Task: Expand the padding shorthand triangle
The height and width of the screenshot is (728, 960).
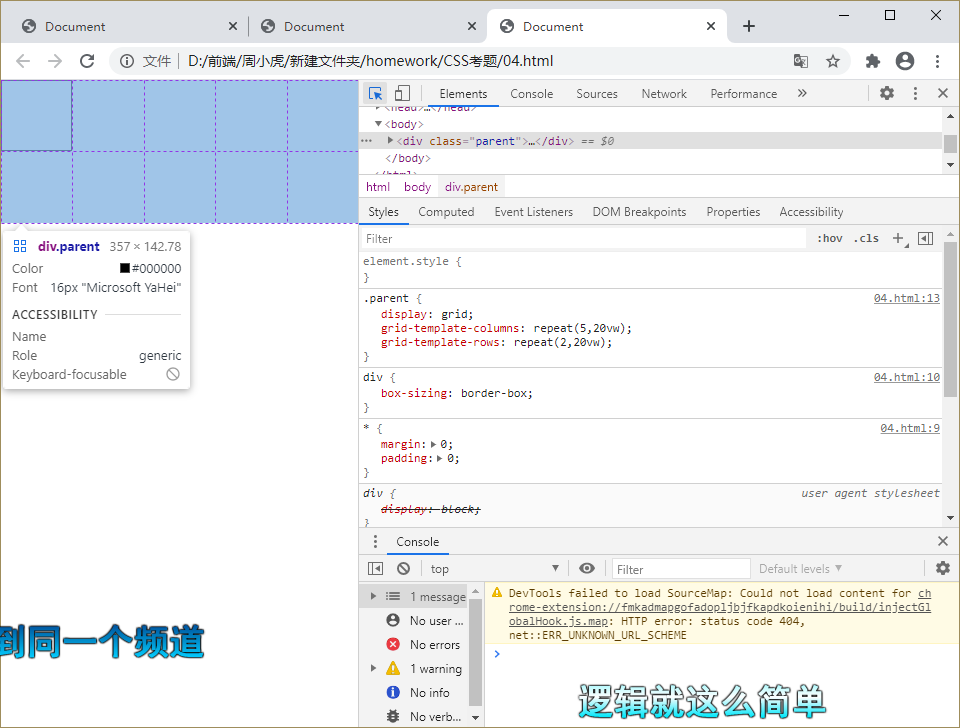Action: click(x=440, y=459)
